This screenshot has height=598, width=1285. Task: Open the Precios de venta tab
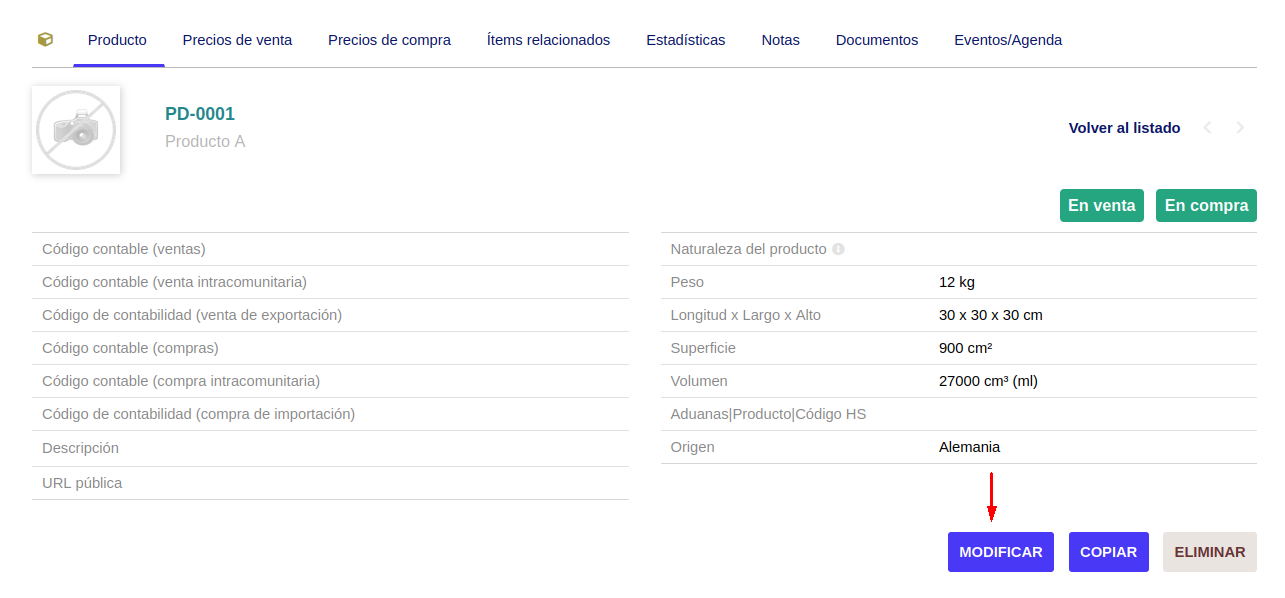pyautogui.click(x=237, y=39)
